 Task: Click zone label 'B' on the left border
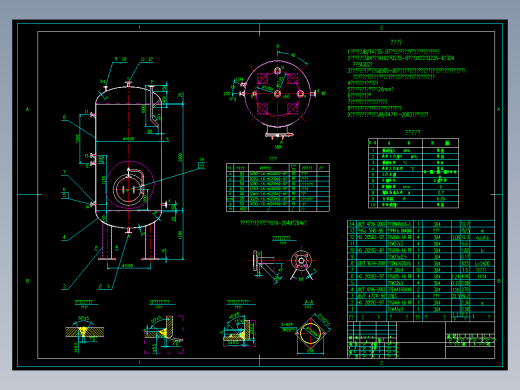point(28,281)
